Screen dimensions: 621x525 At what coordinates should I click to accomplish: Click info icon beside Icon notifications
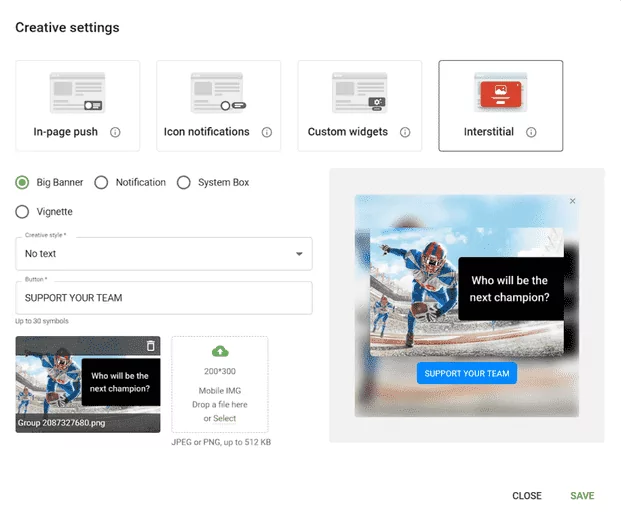pyautogui.click(x=267, y=132)
